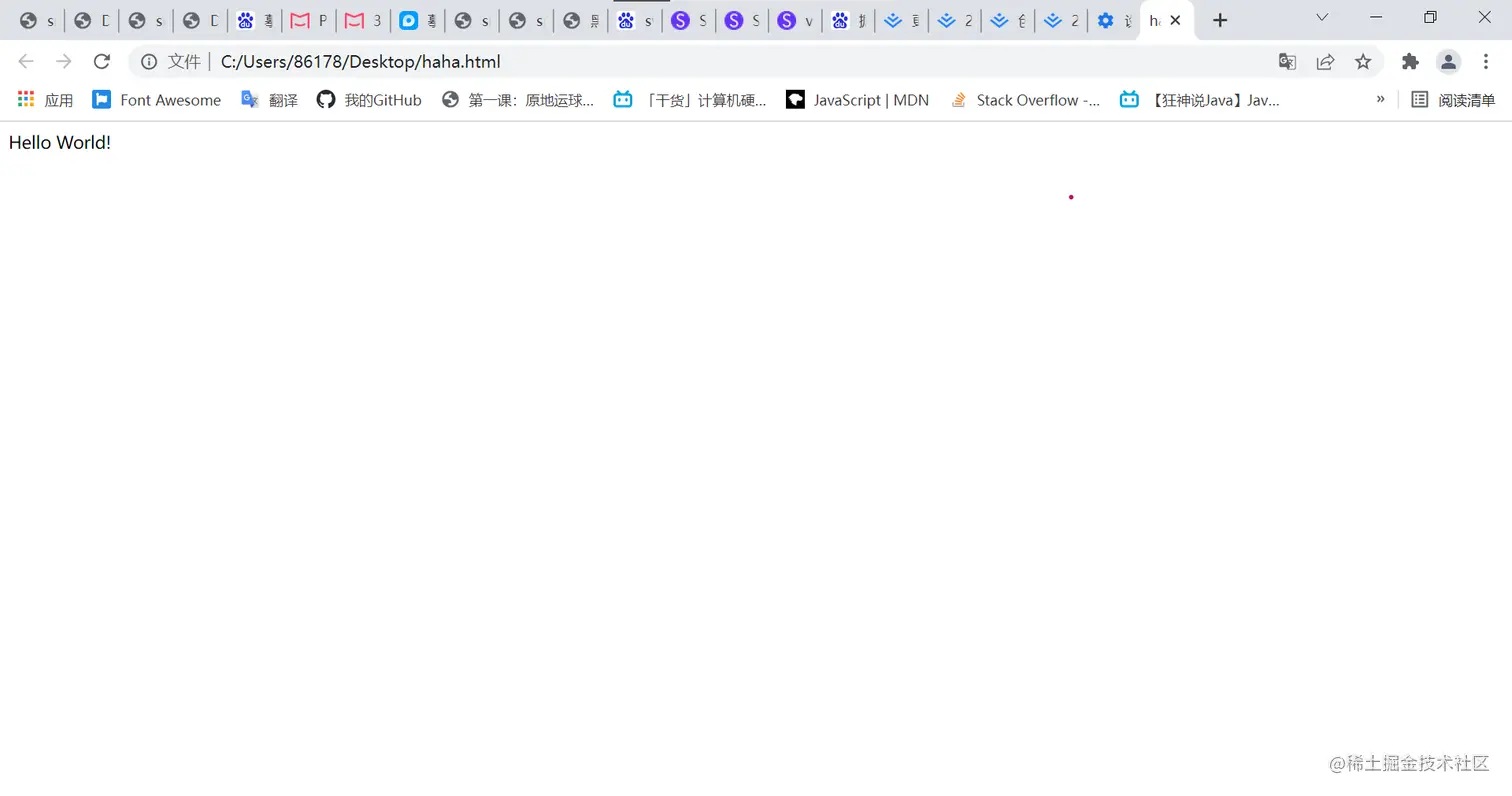Screen dimensions: 1512x796
Task: Open the 我的GitHub bookmark
Action: pos(371,99)
